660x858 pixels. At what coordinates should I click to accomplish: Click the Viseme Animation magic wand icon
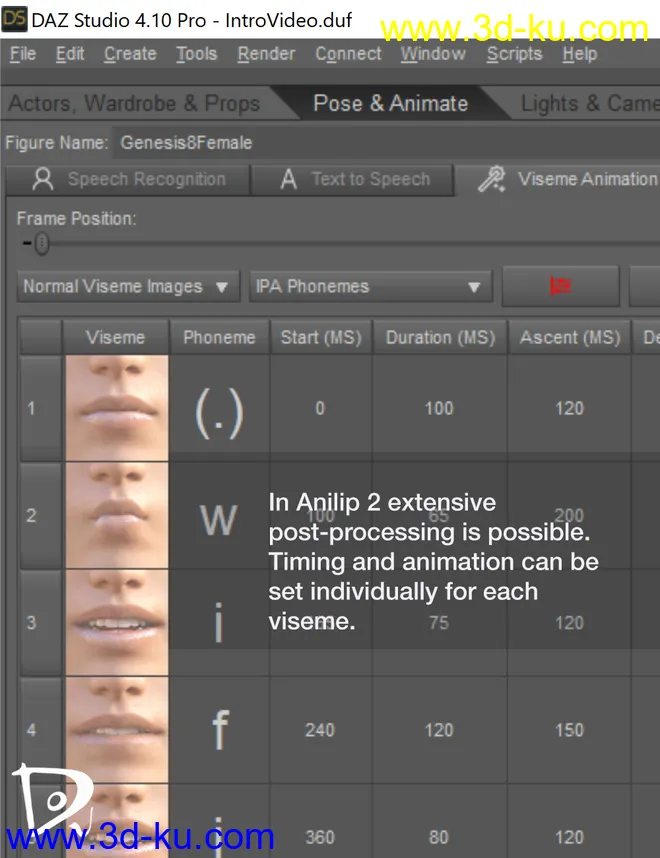click(491, 179)
